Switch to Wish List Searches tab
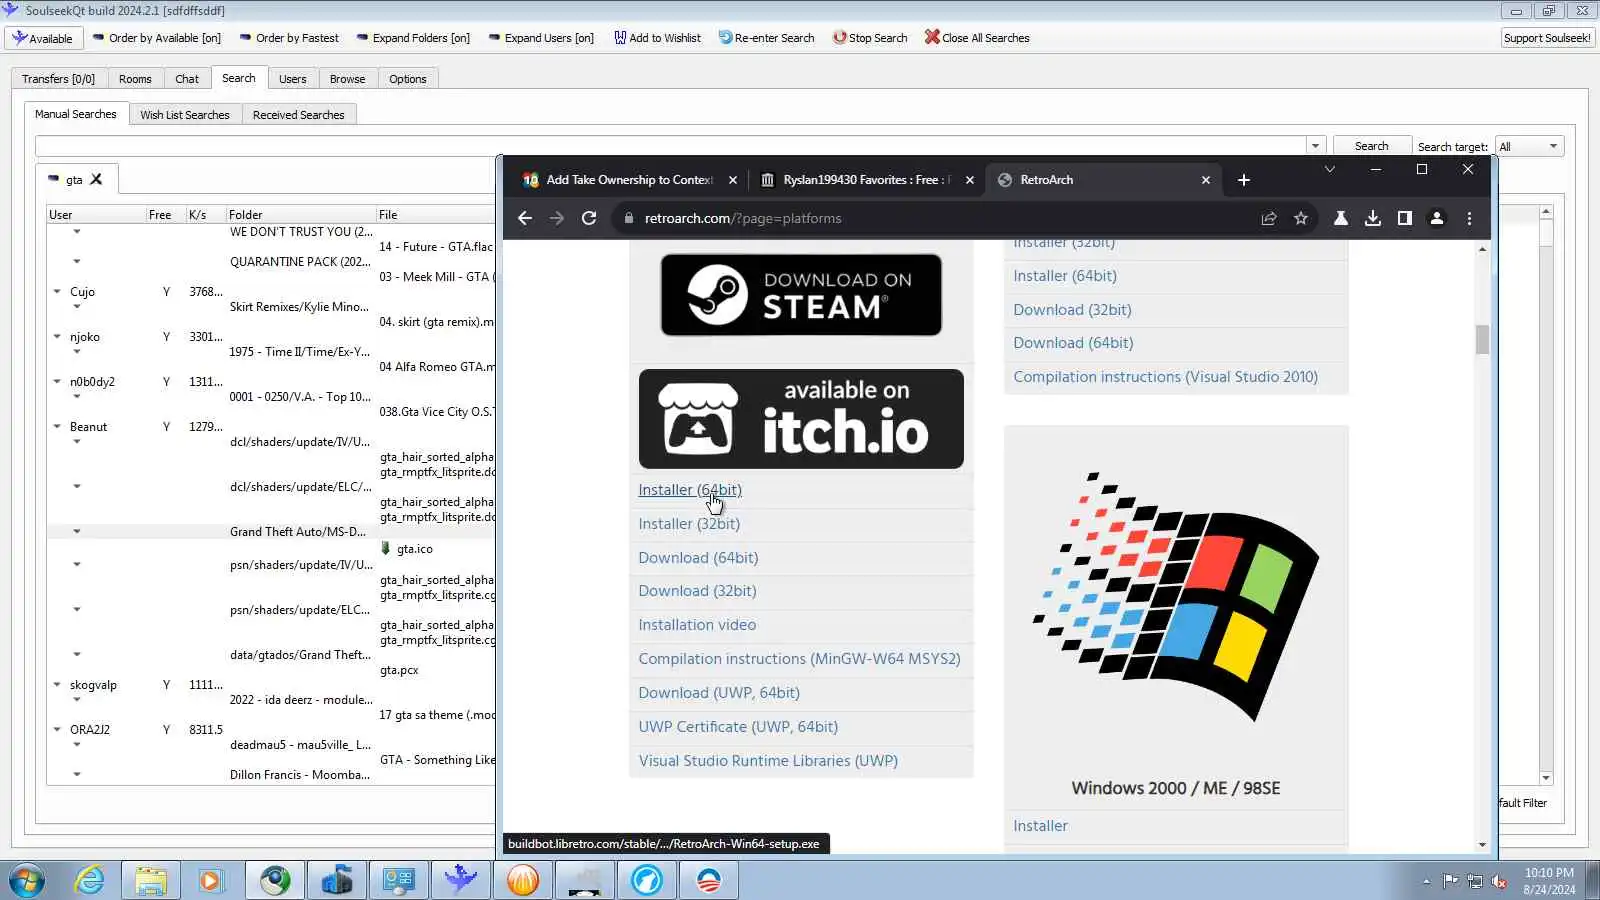Image resolution: width=1600 pixels, height=900 pixels. pos(185,115)
